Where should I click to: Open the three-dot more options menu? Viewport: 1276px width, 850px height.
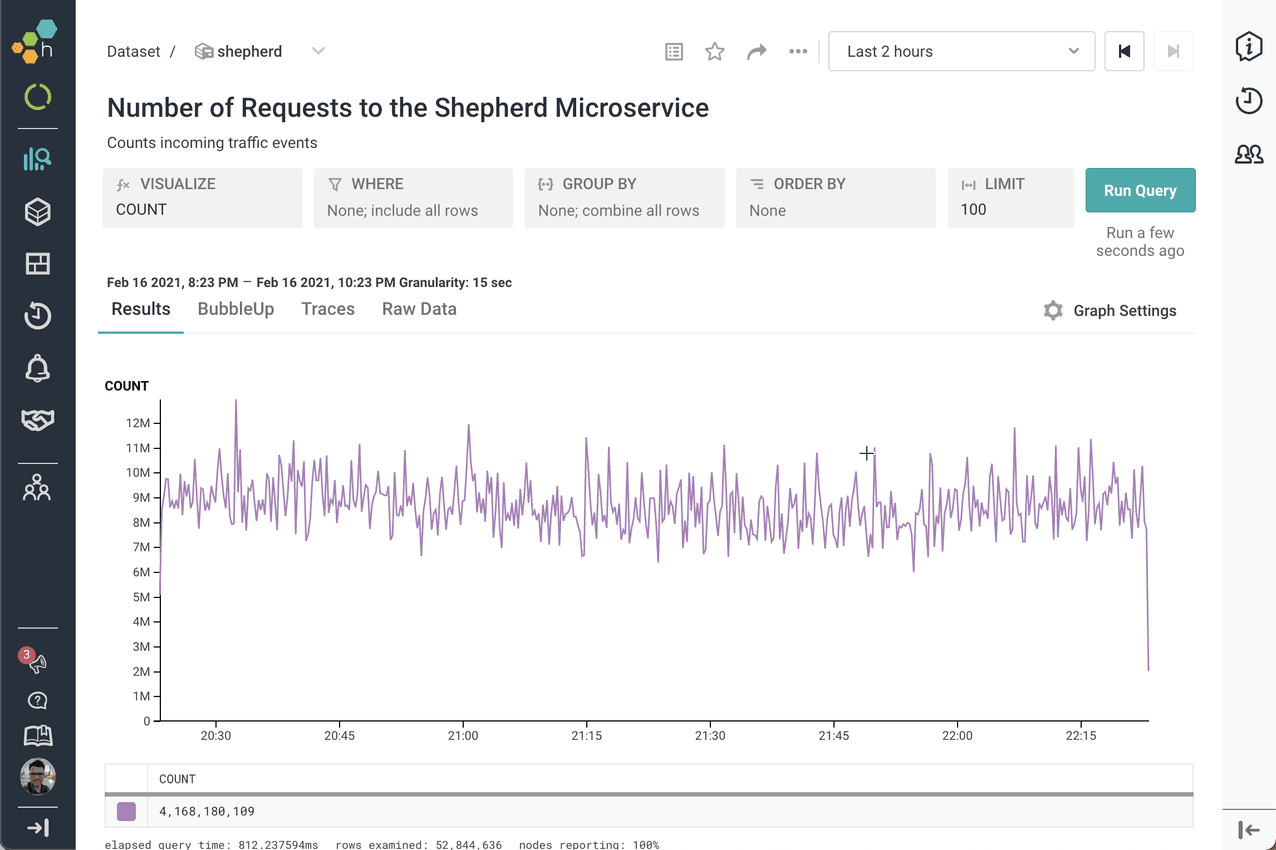797,52
